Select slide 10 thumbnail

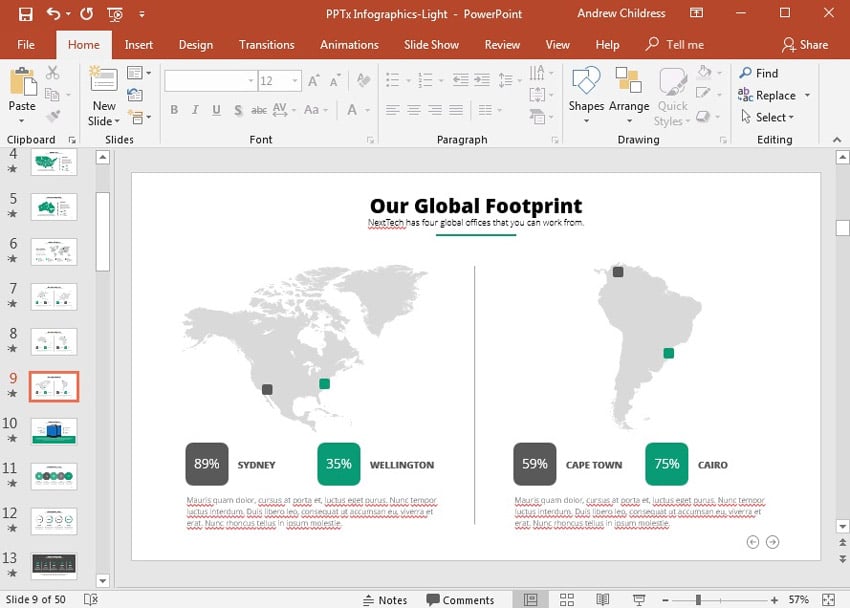[54, 432]
